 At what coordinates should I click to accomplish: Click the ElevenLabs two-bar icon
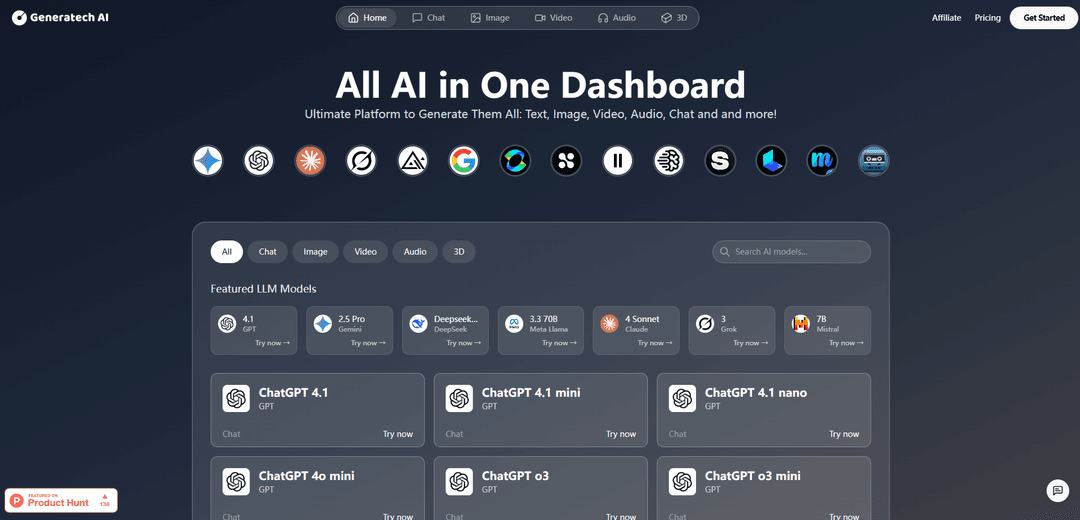(x=618, y=161)
